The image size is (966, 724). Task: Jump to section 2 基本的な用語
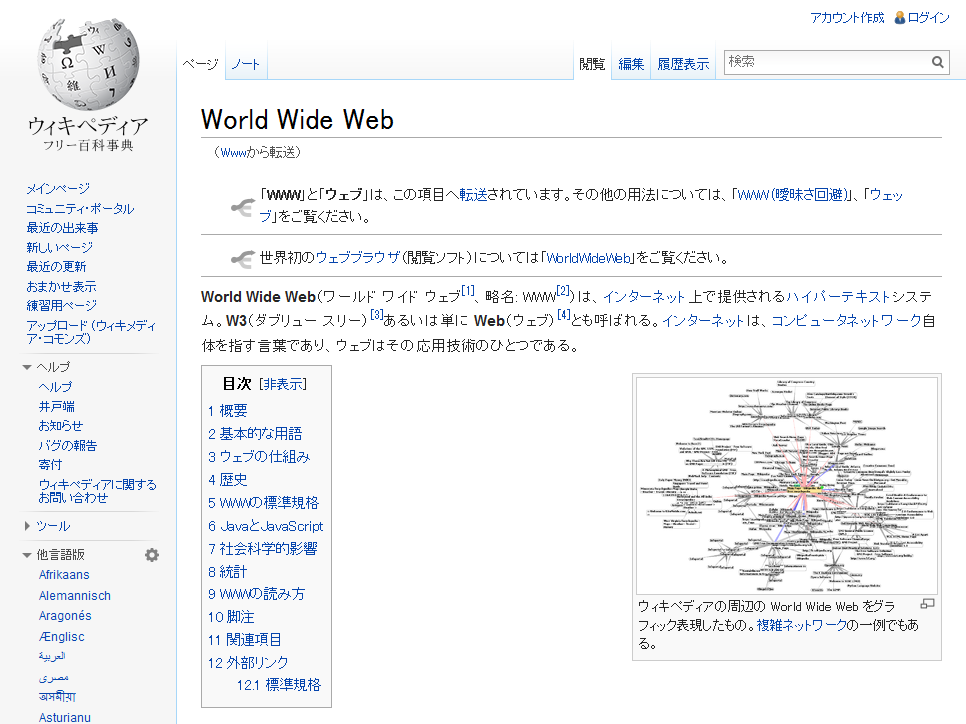(255, 434)
